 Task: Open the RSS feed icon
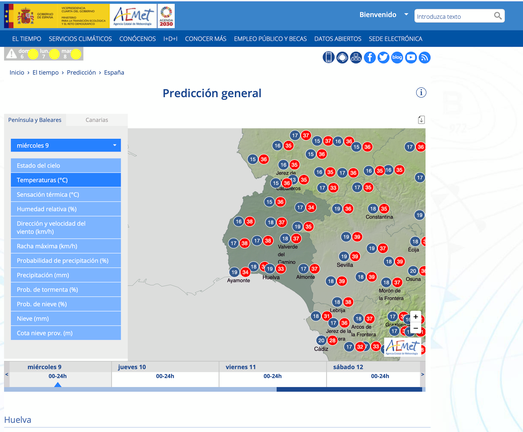(424, 57)
